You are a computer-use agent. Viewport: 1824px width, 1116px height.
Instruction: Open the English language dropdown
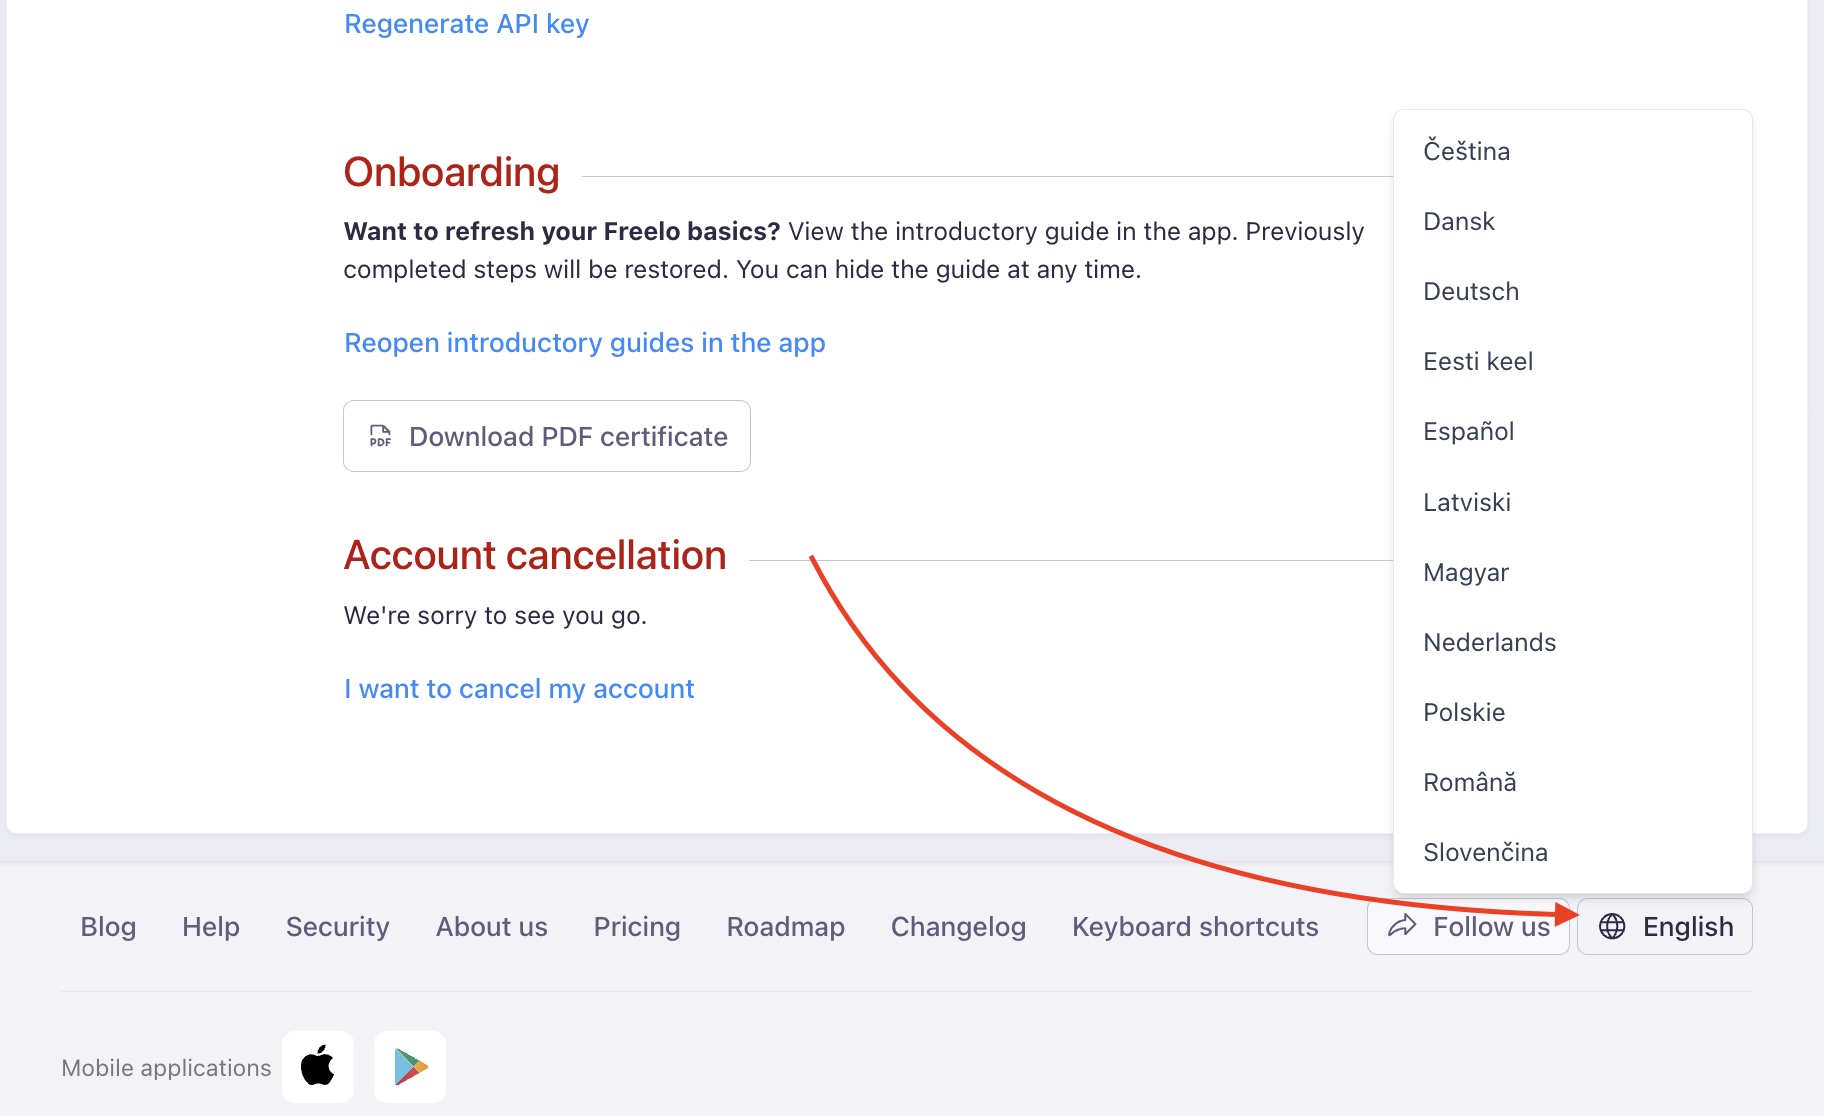click(x=1665, y=926)
